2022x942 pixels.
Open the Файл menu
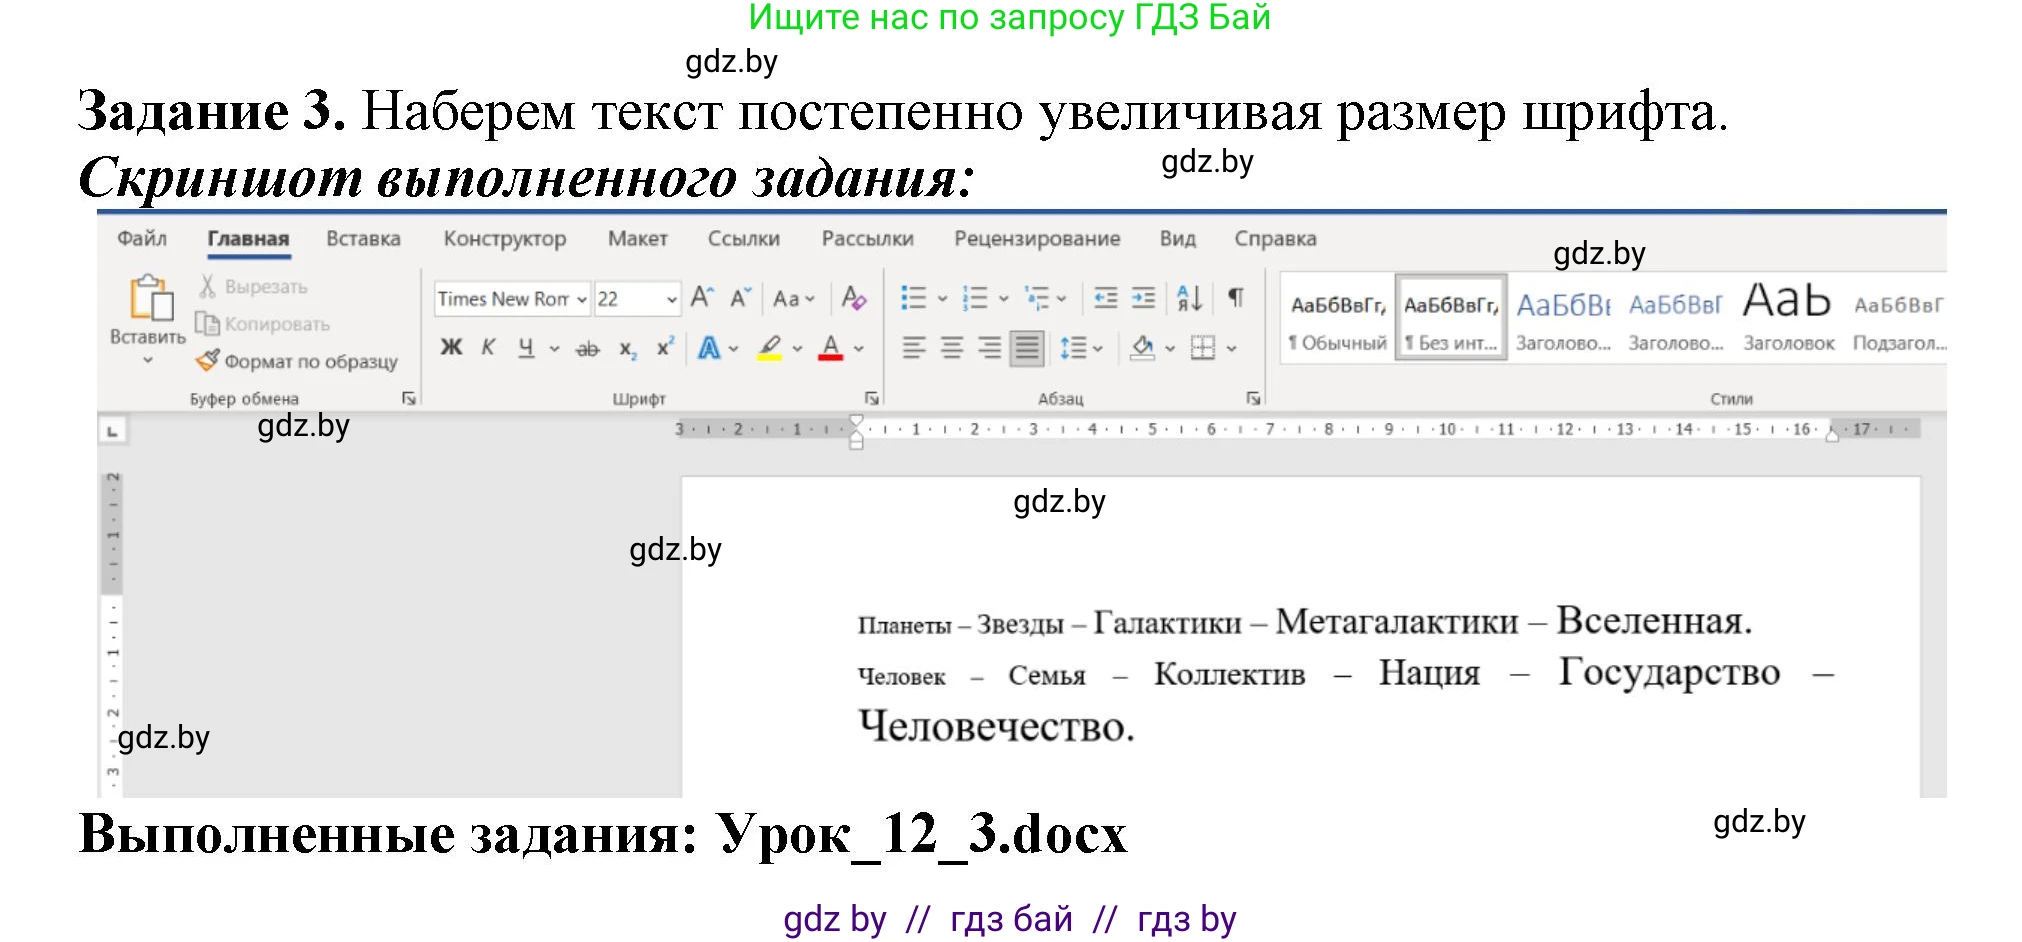click(141, 238)
